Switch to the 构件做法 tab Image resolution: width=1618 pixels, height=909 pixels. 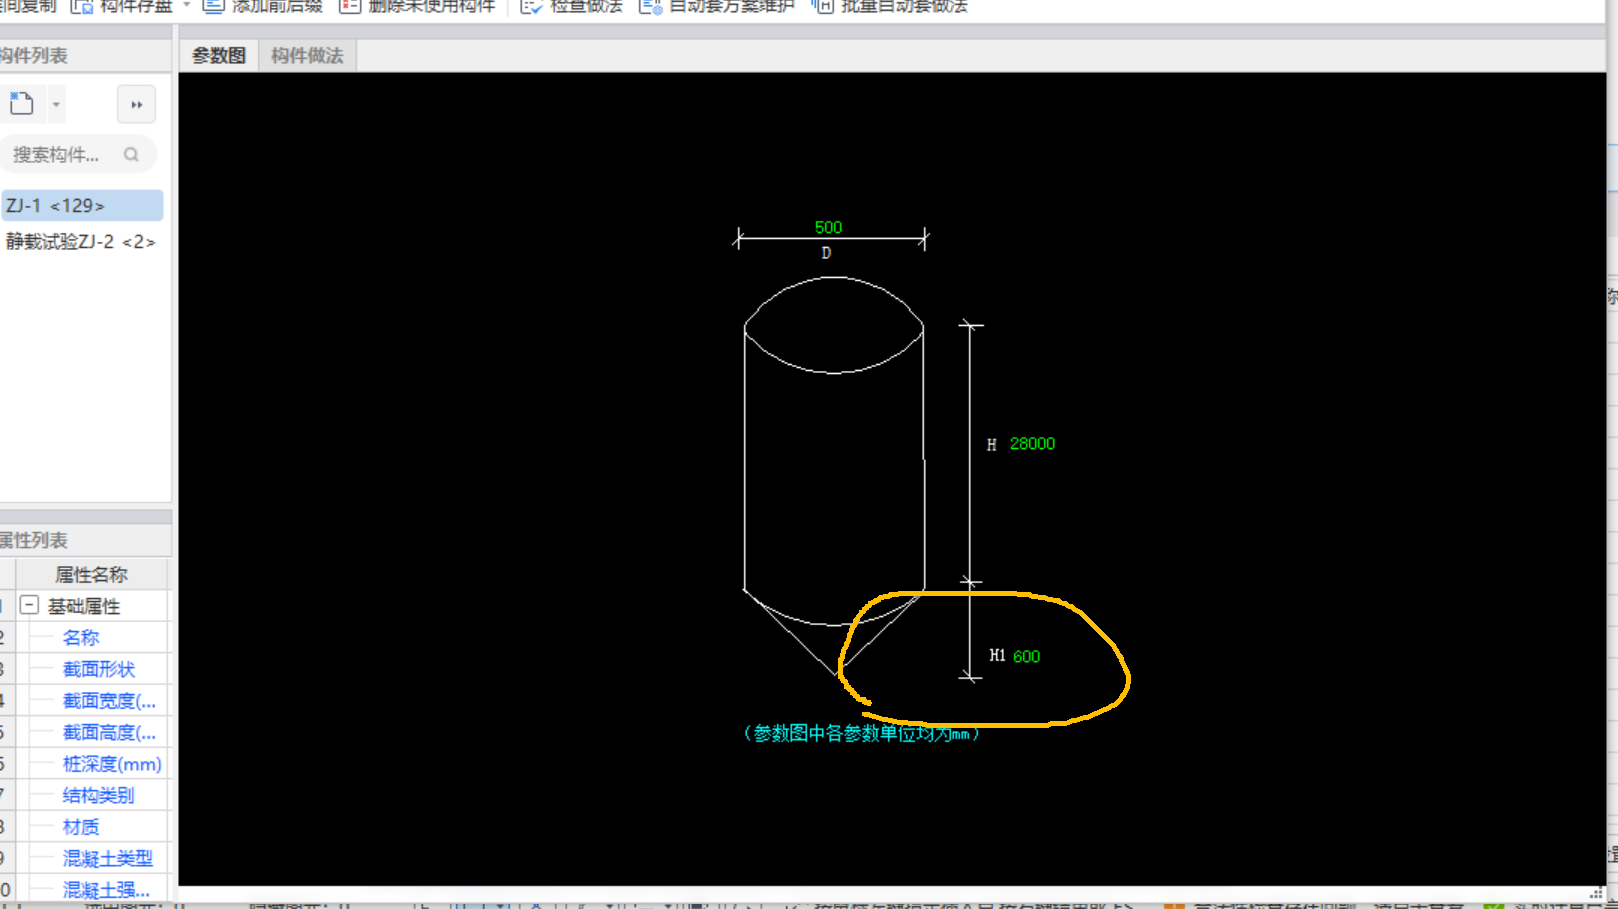click(x=307, y=56)
